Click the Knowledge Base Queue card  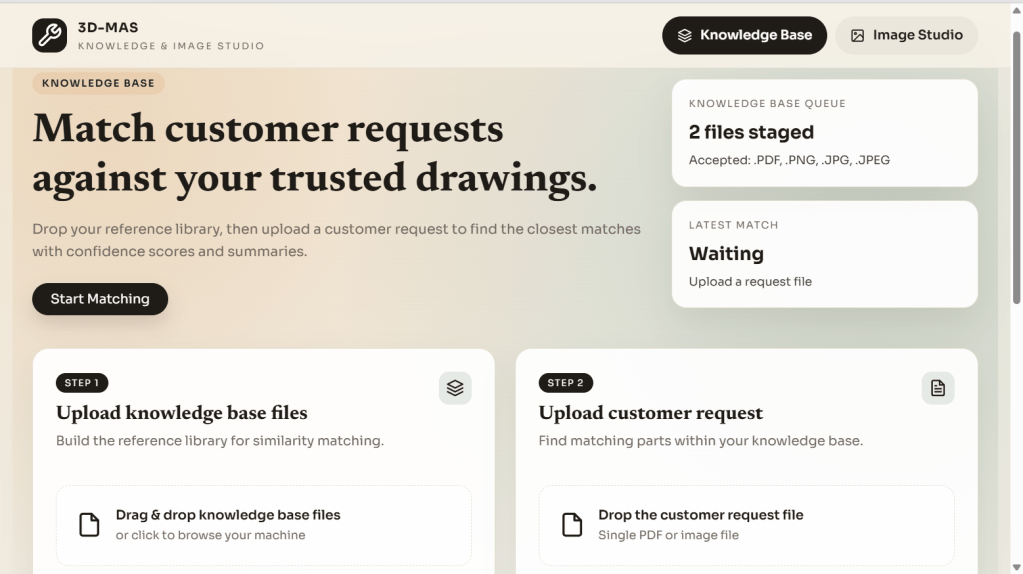tap(824, 133)
